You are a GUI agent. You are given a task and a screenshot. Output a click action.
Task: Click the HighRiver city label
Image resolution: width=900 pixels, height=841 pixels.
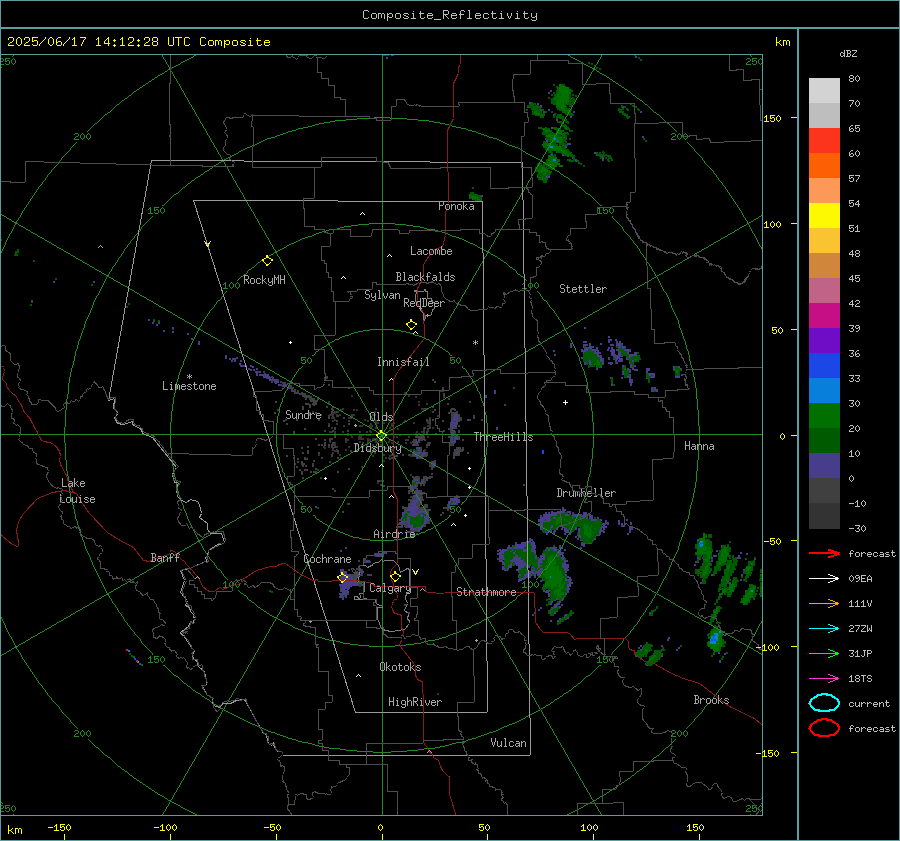(415, 702)
